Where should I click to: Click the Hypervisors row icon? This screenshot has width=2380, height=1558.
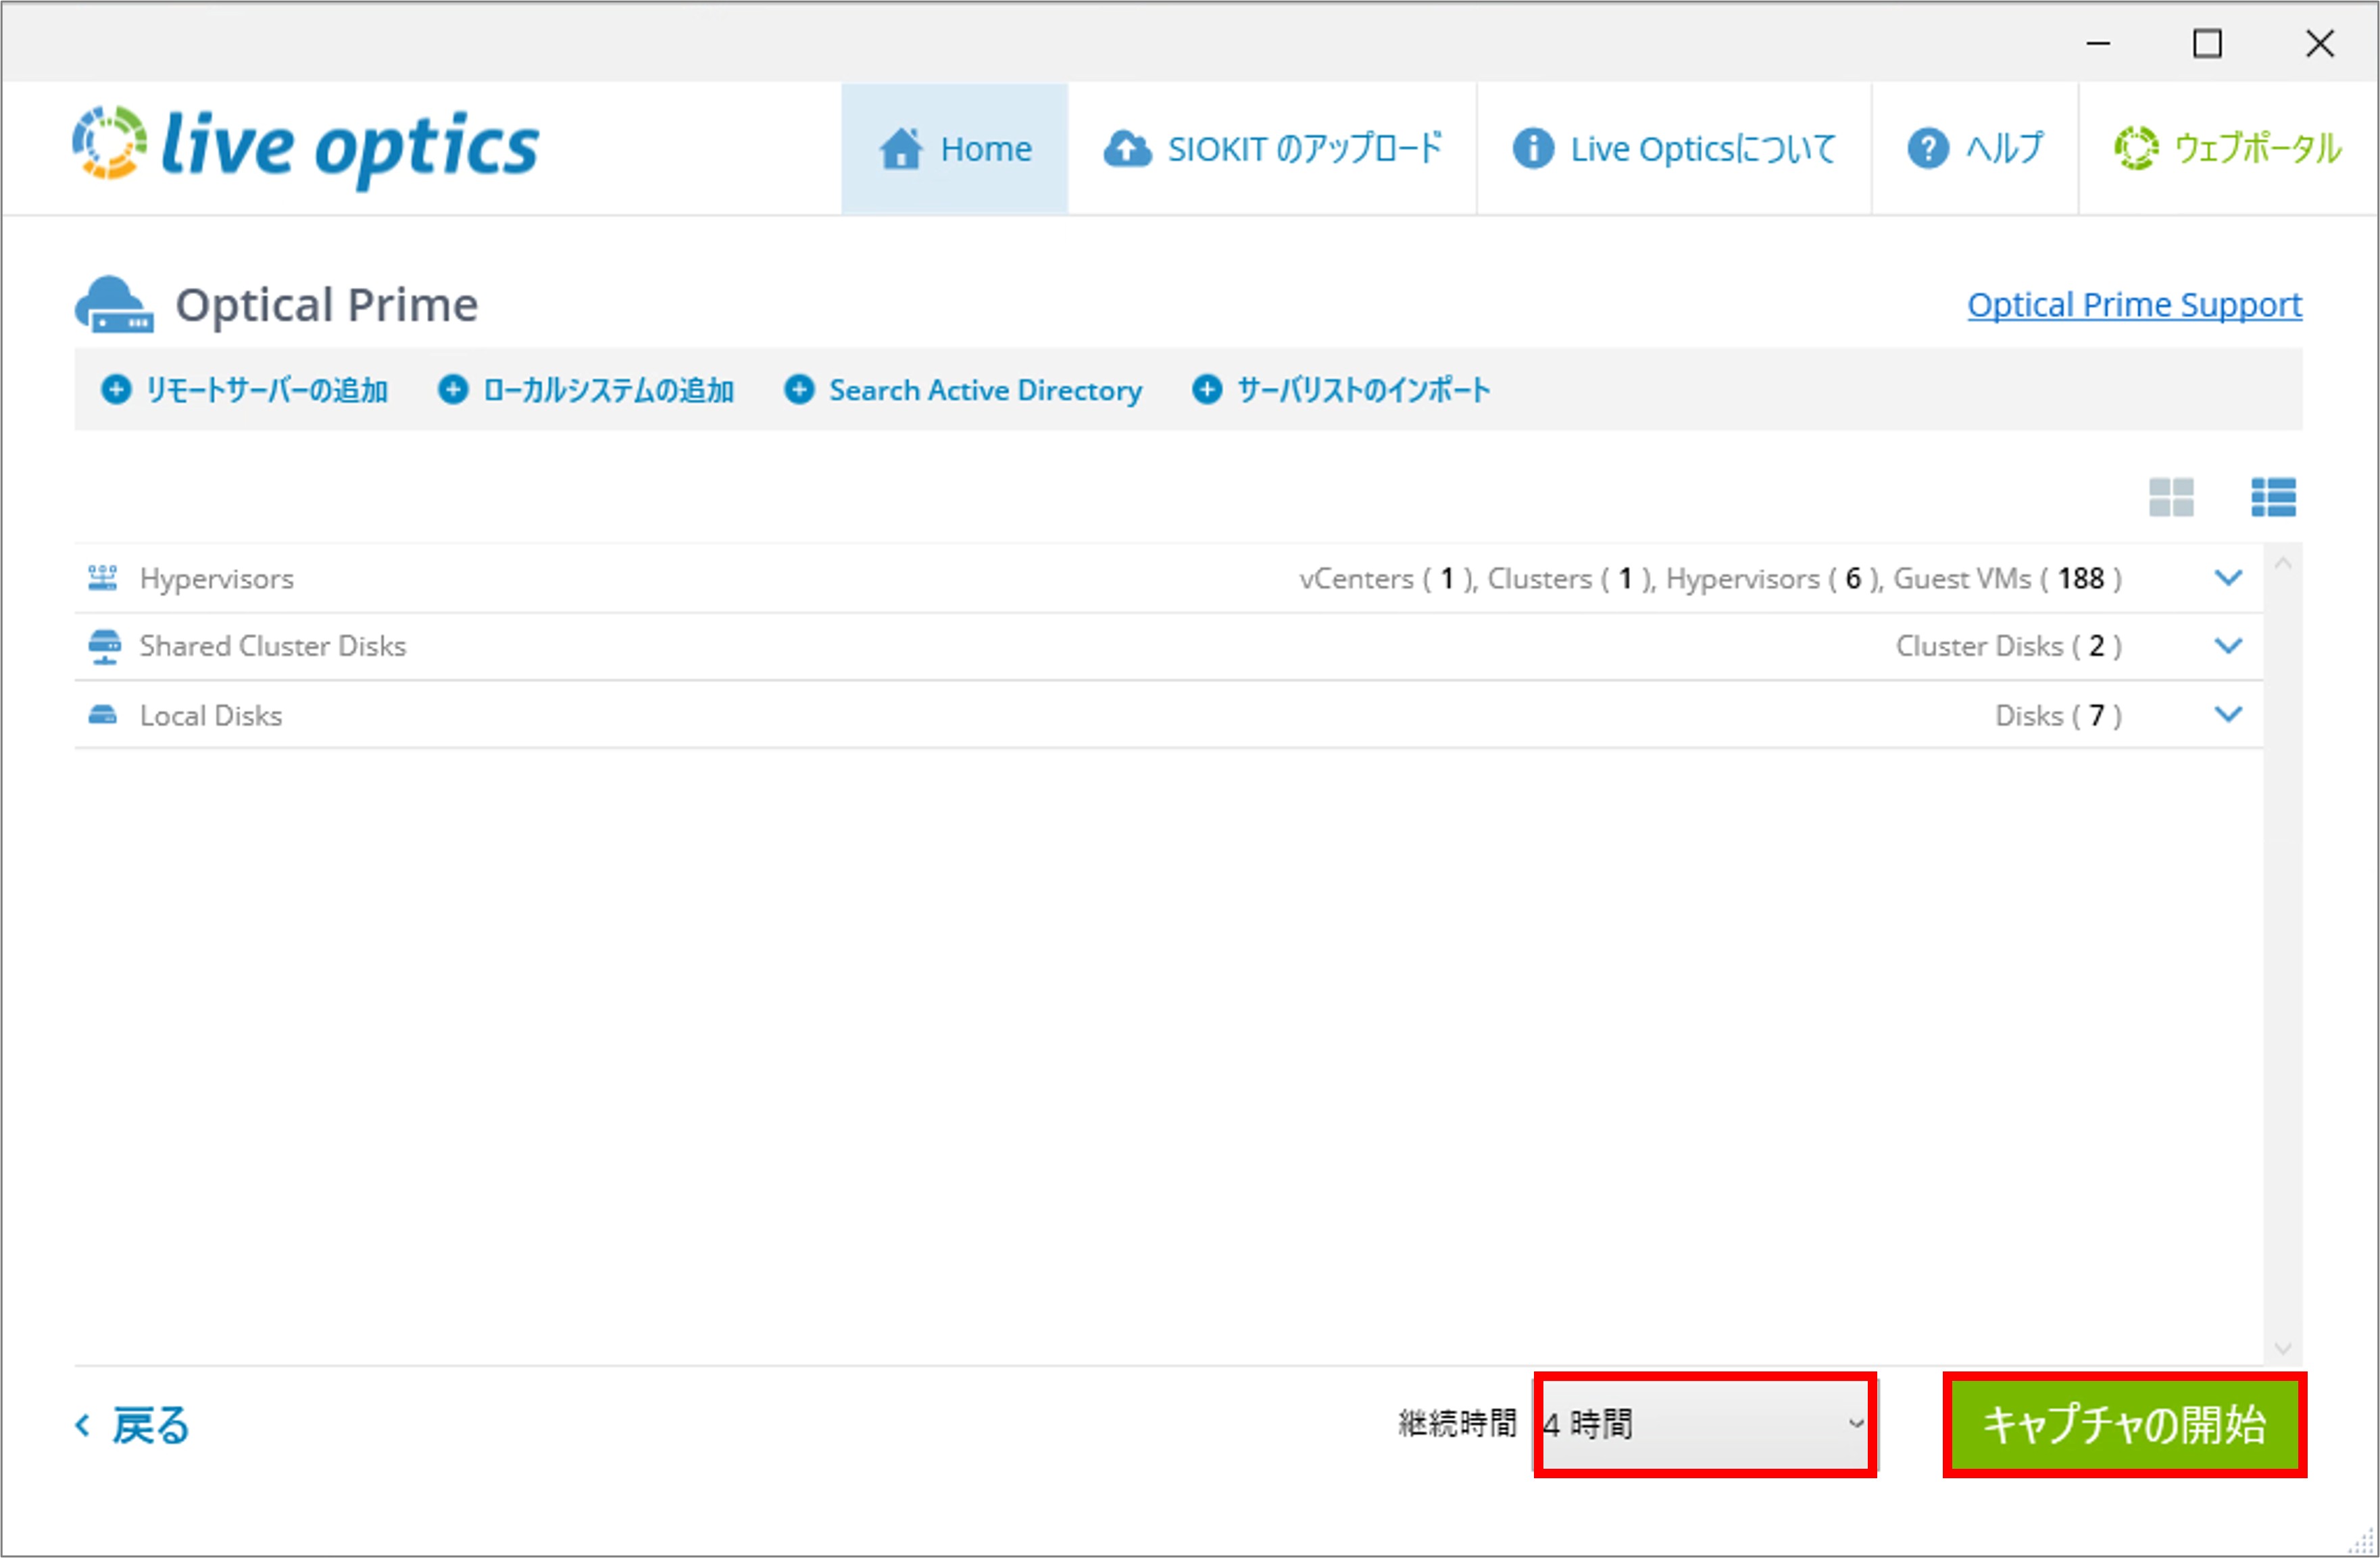click(x=103, y=578)
